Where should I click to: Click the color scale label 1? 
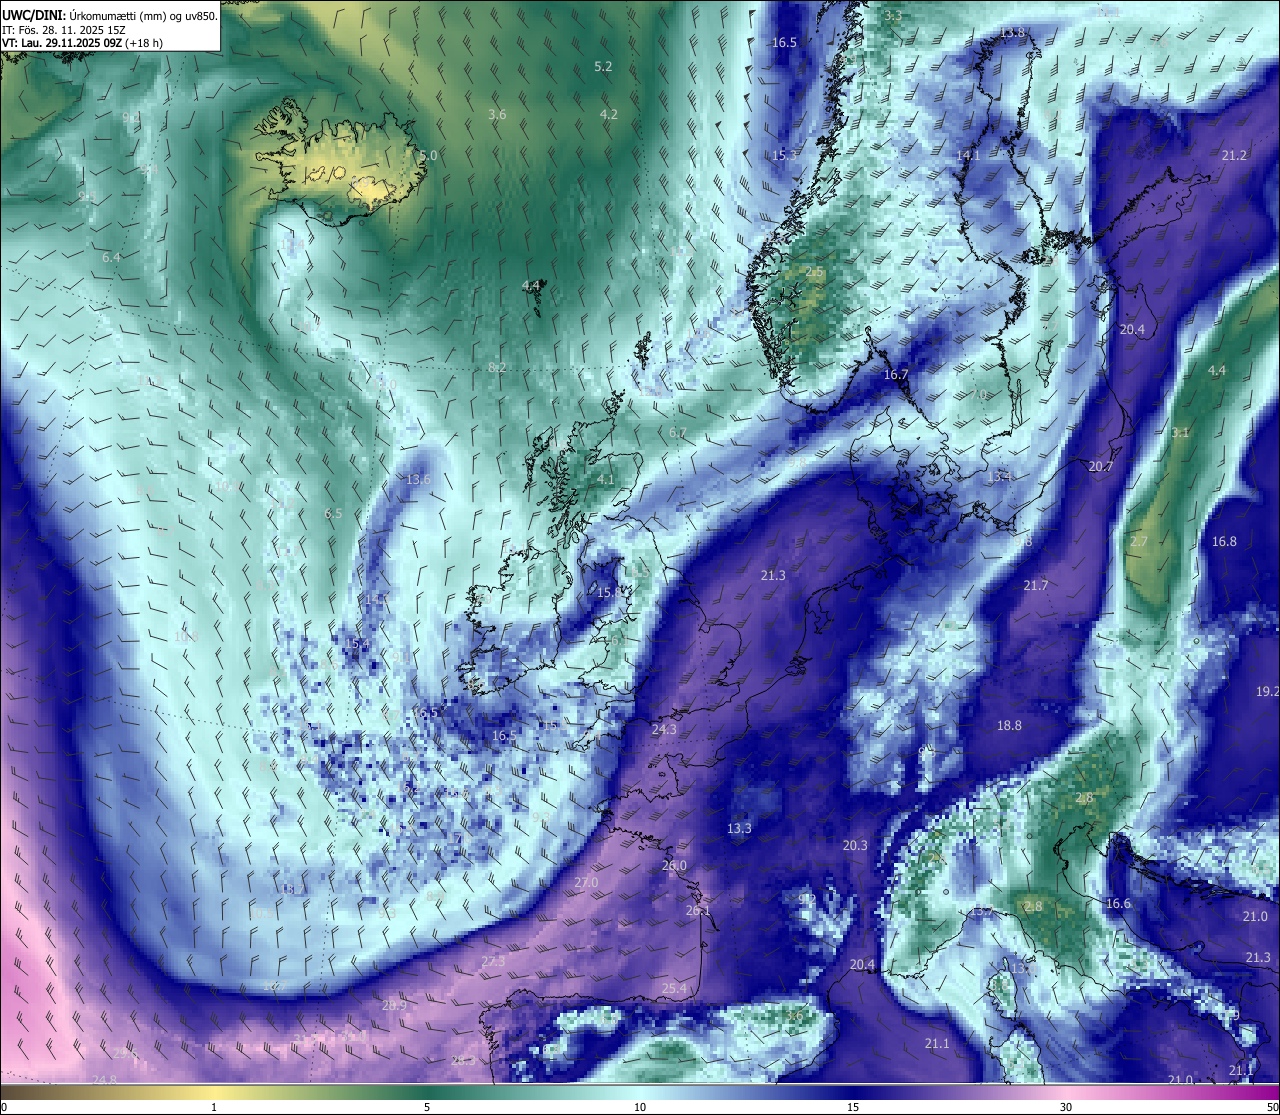(214, 1107)
